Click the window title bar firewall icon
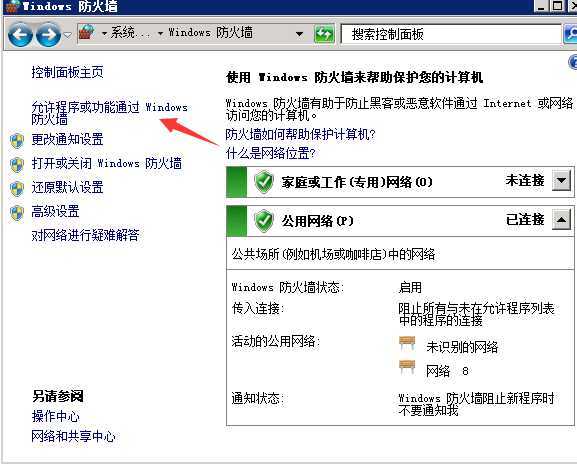 coord(13,7)
